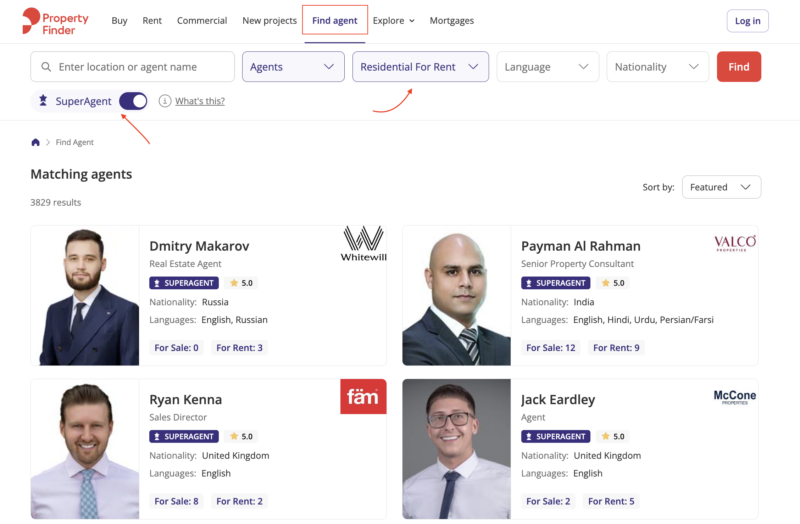Open the Agents dropdown
800x524 pixels.
pyautogui.click(x=293, y=67)
